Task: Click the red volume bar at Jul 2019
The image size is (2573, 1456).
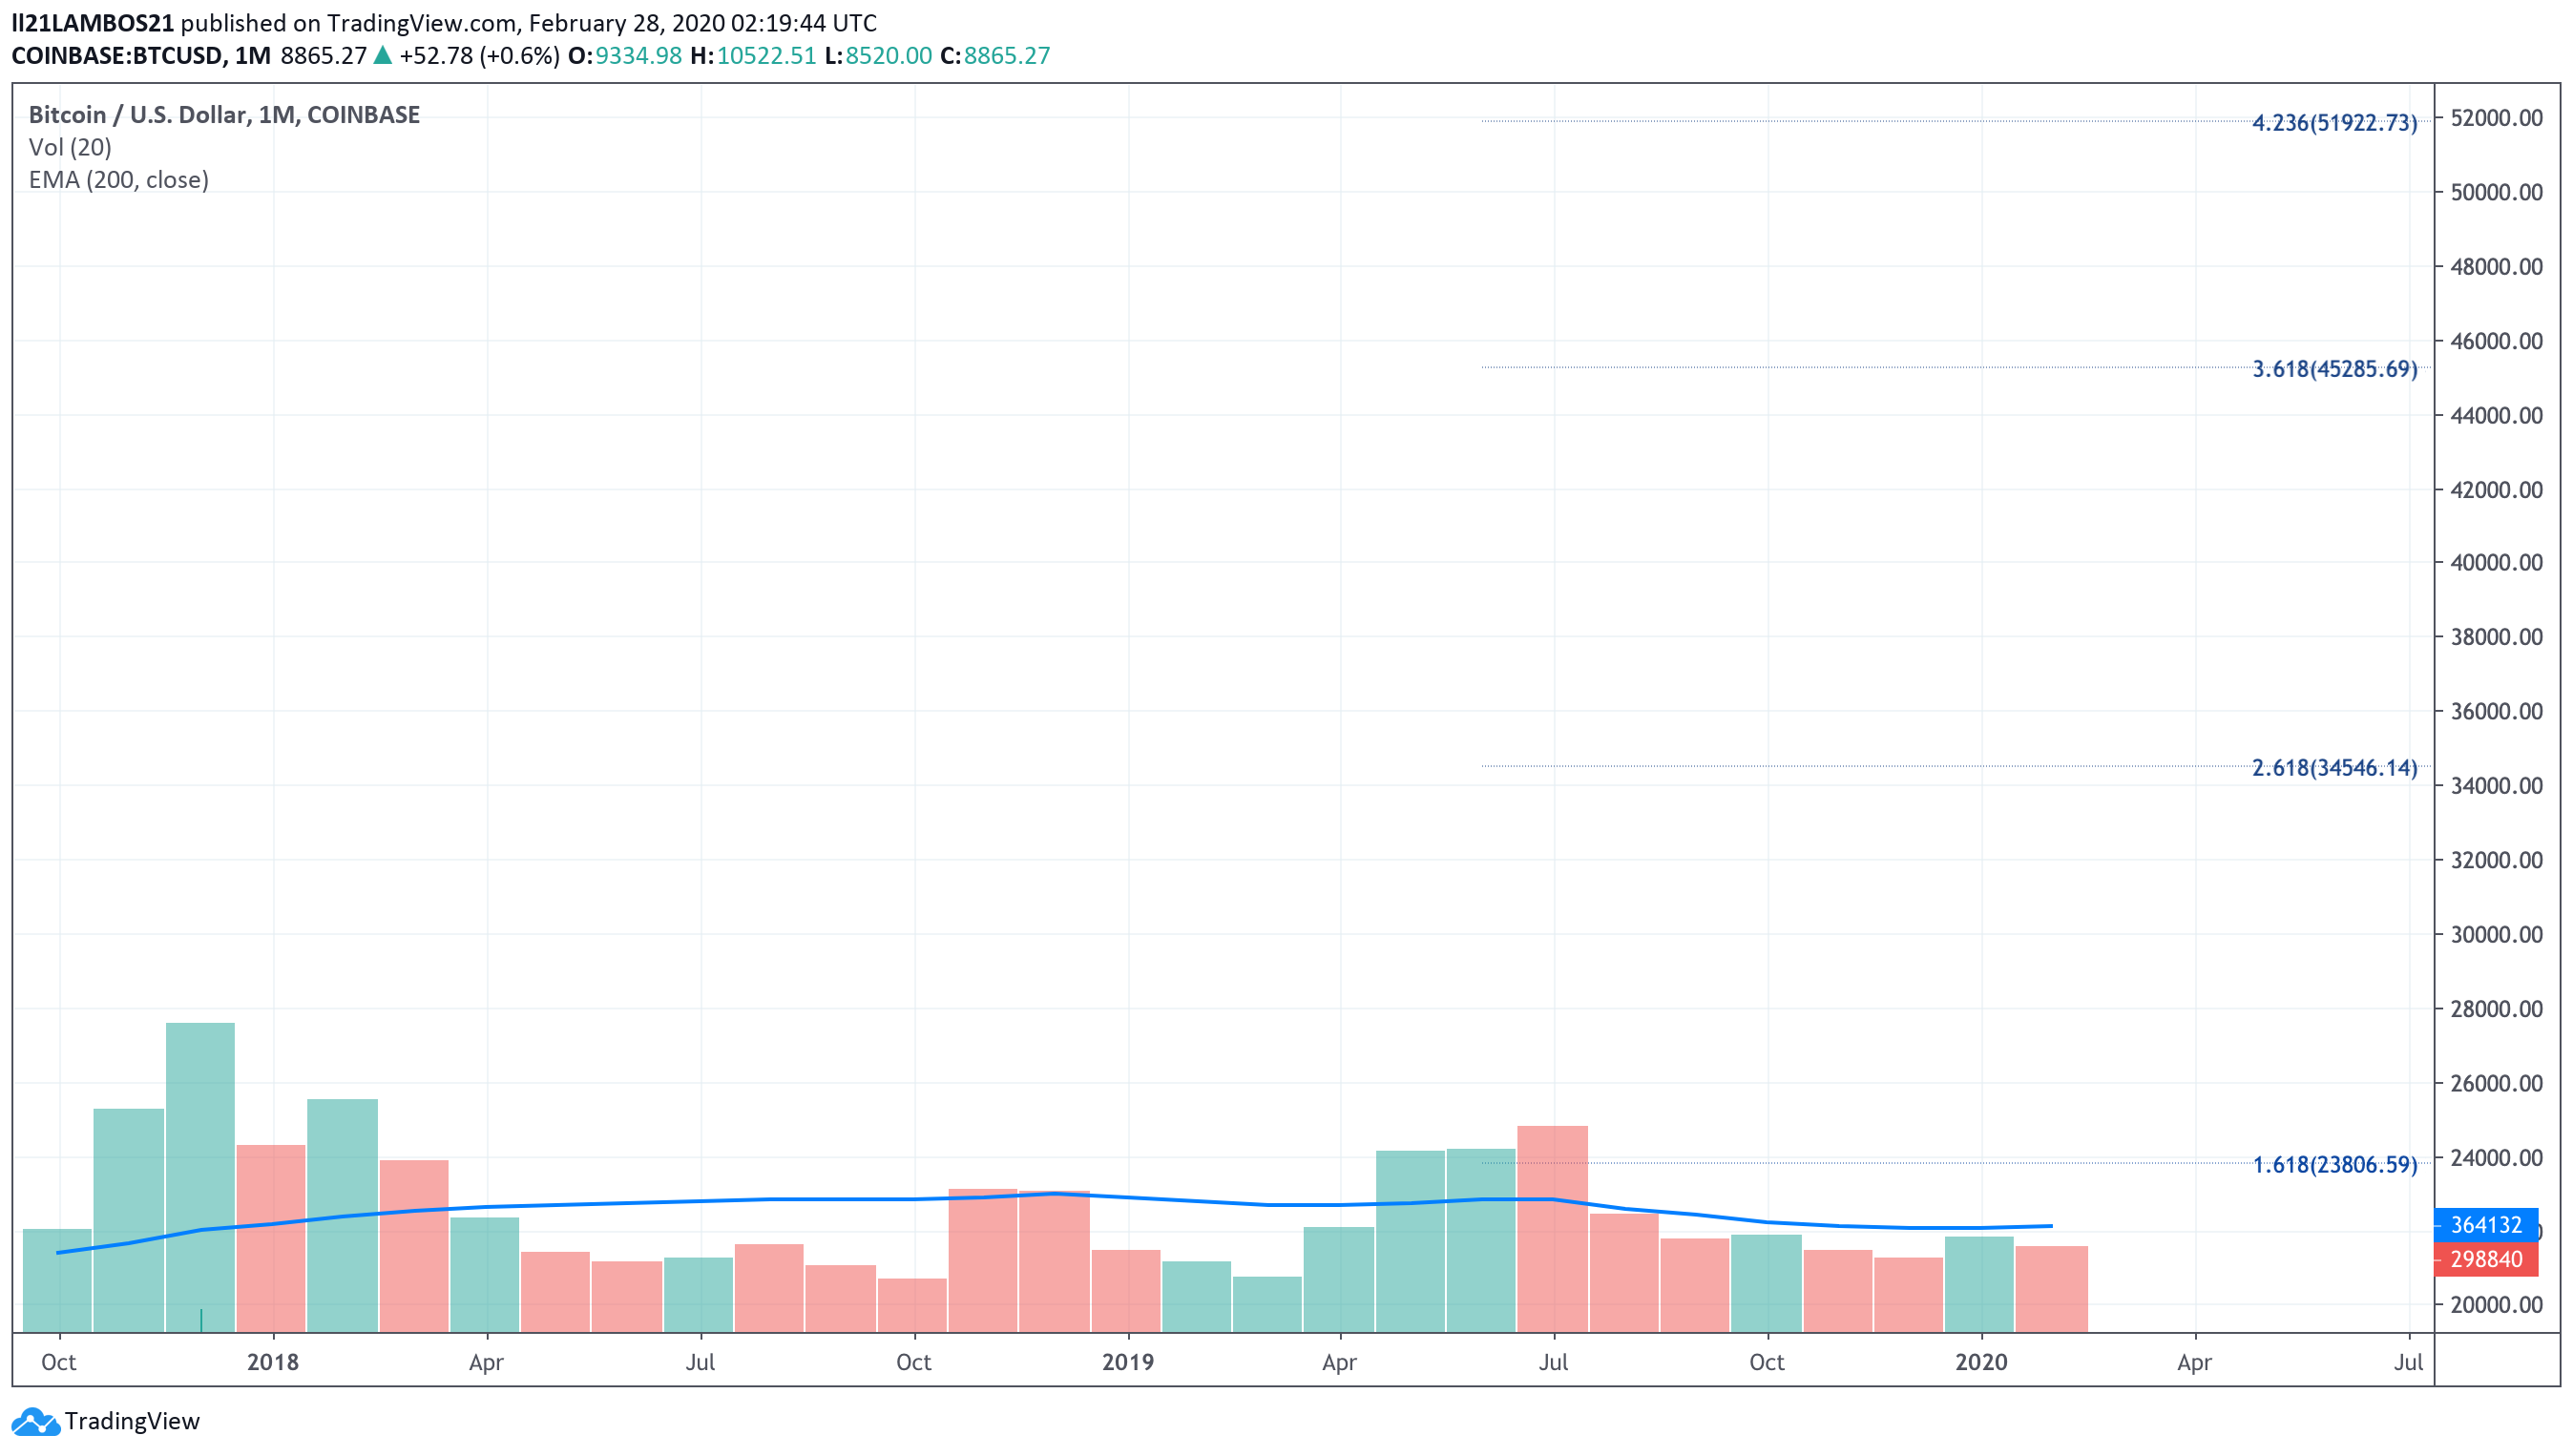Action: coord(1552,1229)
